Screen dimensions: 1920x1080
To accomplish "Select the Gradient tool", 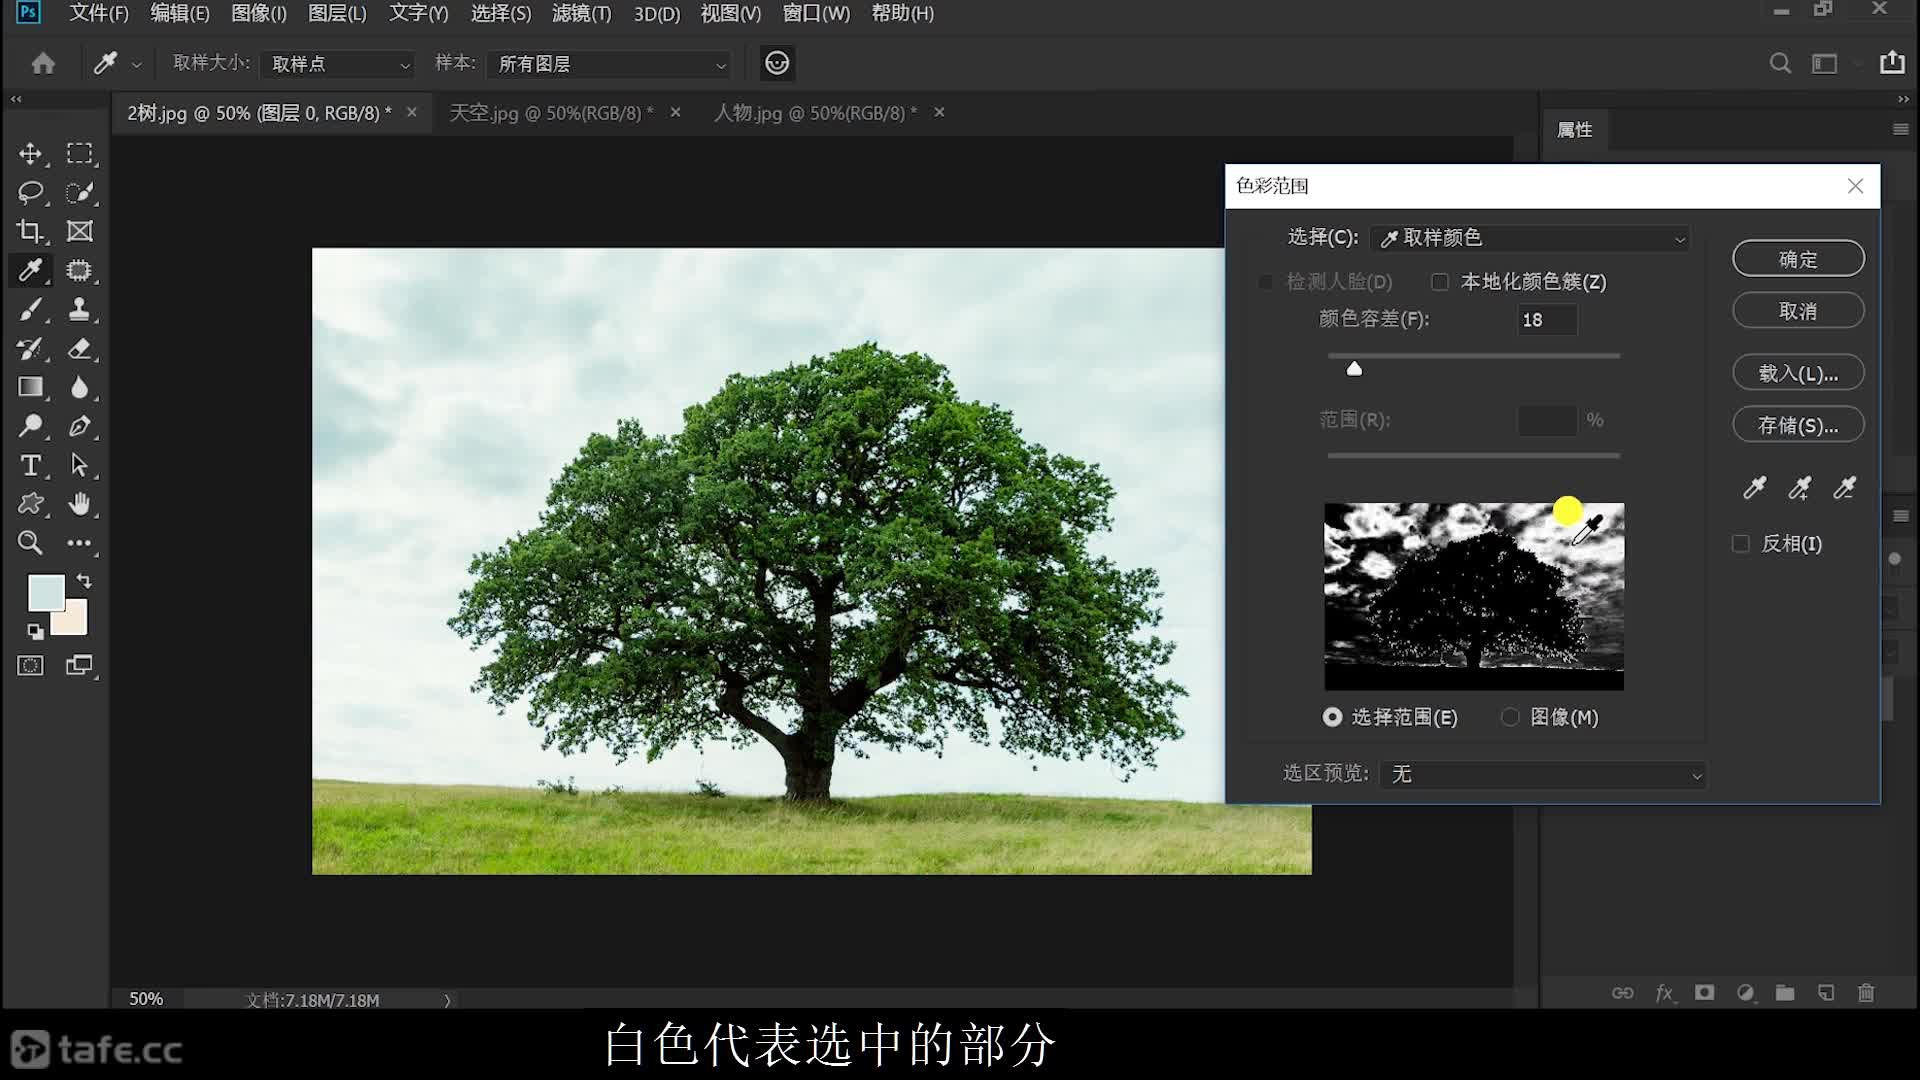I will 30,387.
